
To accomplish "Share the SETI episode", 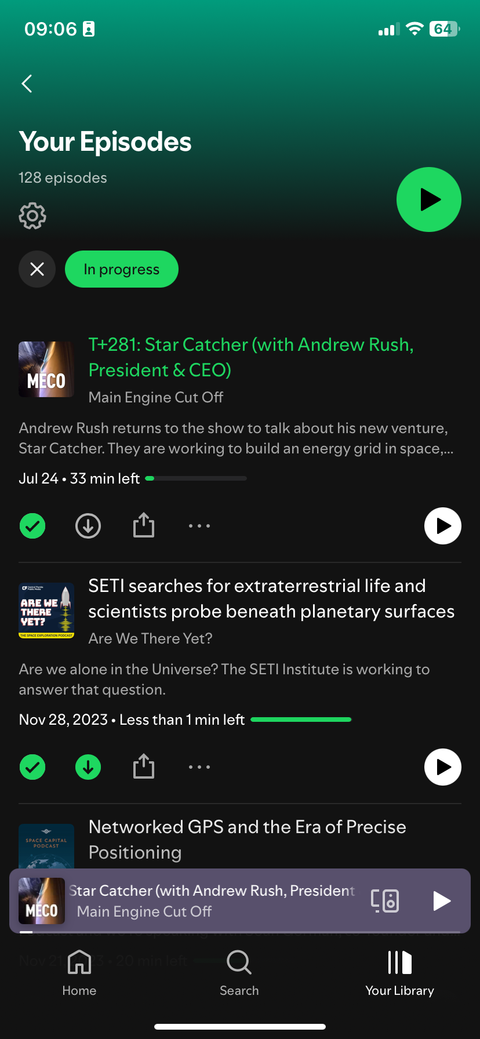I will pos(143,767).
